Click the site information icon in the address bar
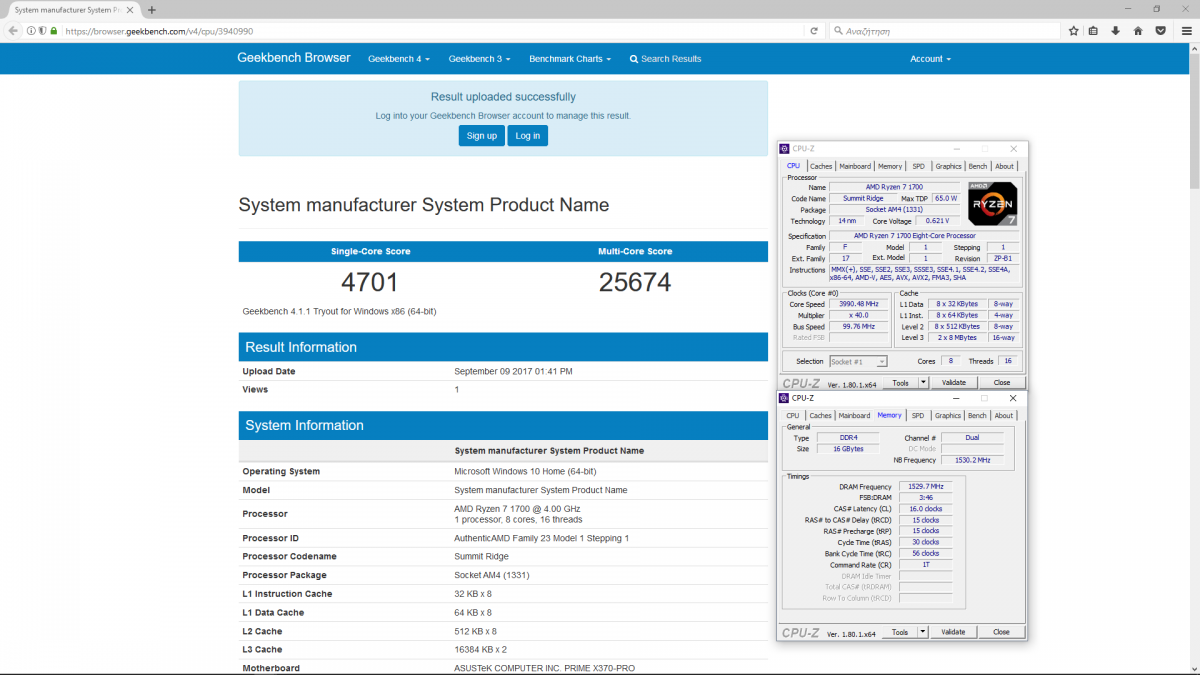Image resolution: width=1200 pixels, height=675 pixels. [x=31, y=31]
